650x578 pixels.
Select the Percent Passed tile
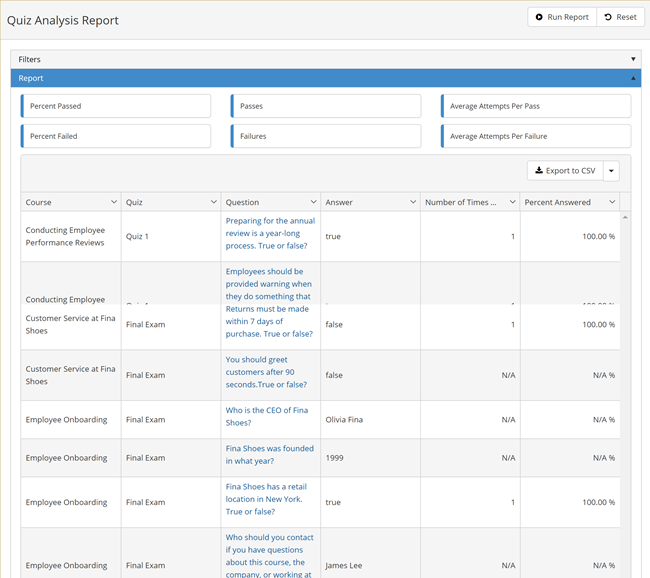coord(116,106)
